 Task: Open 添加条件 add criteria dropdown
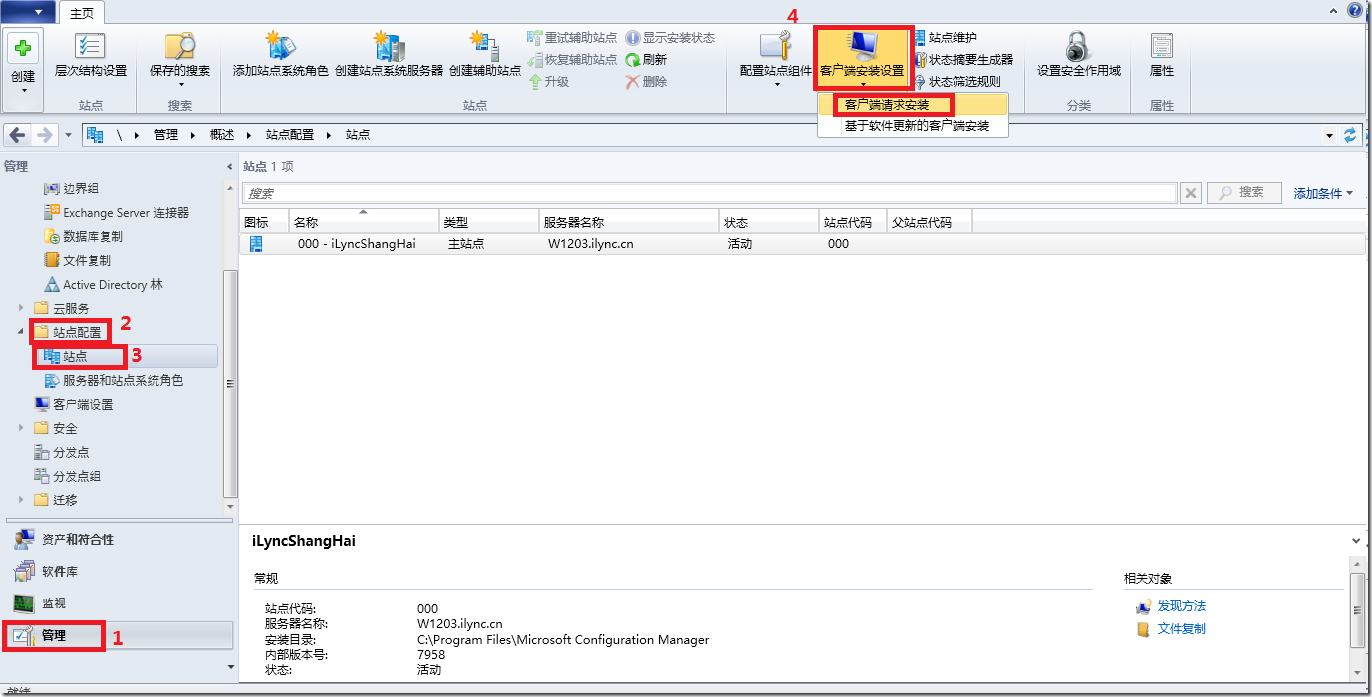[x=1323, y=193]
